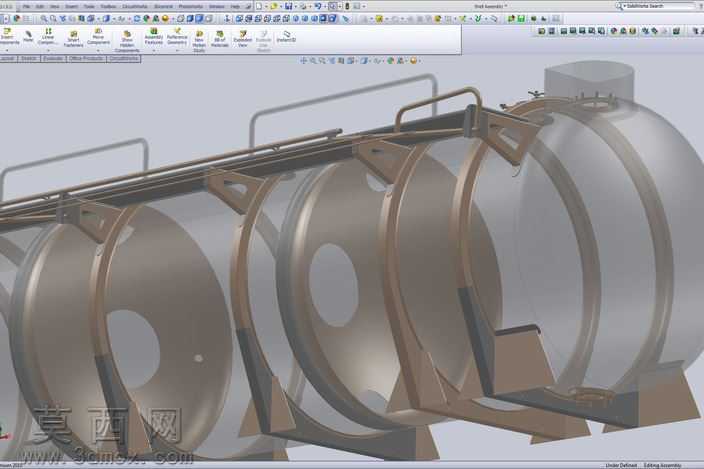Expand the Move Component dropdown arrow
704x469 pixels.
tap(98, 50)
